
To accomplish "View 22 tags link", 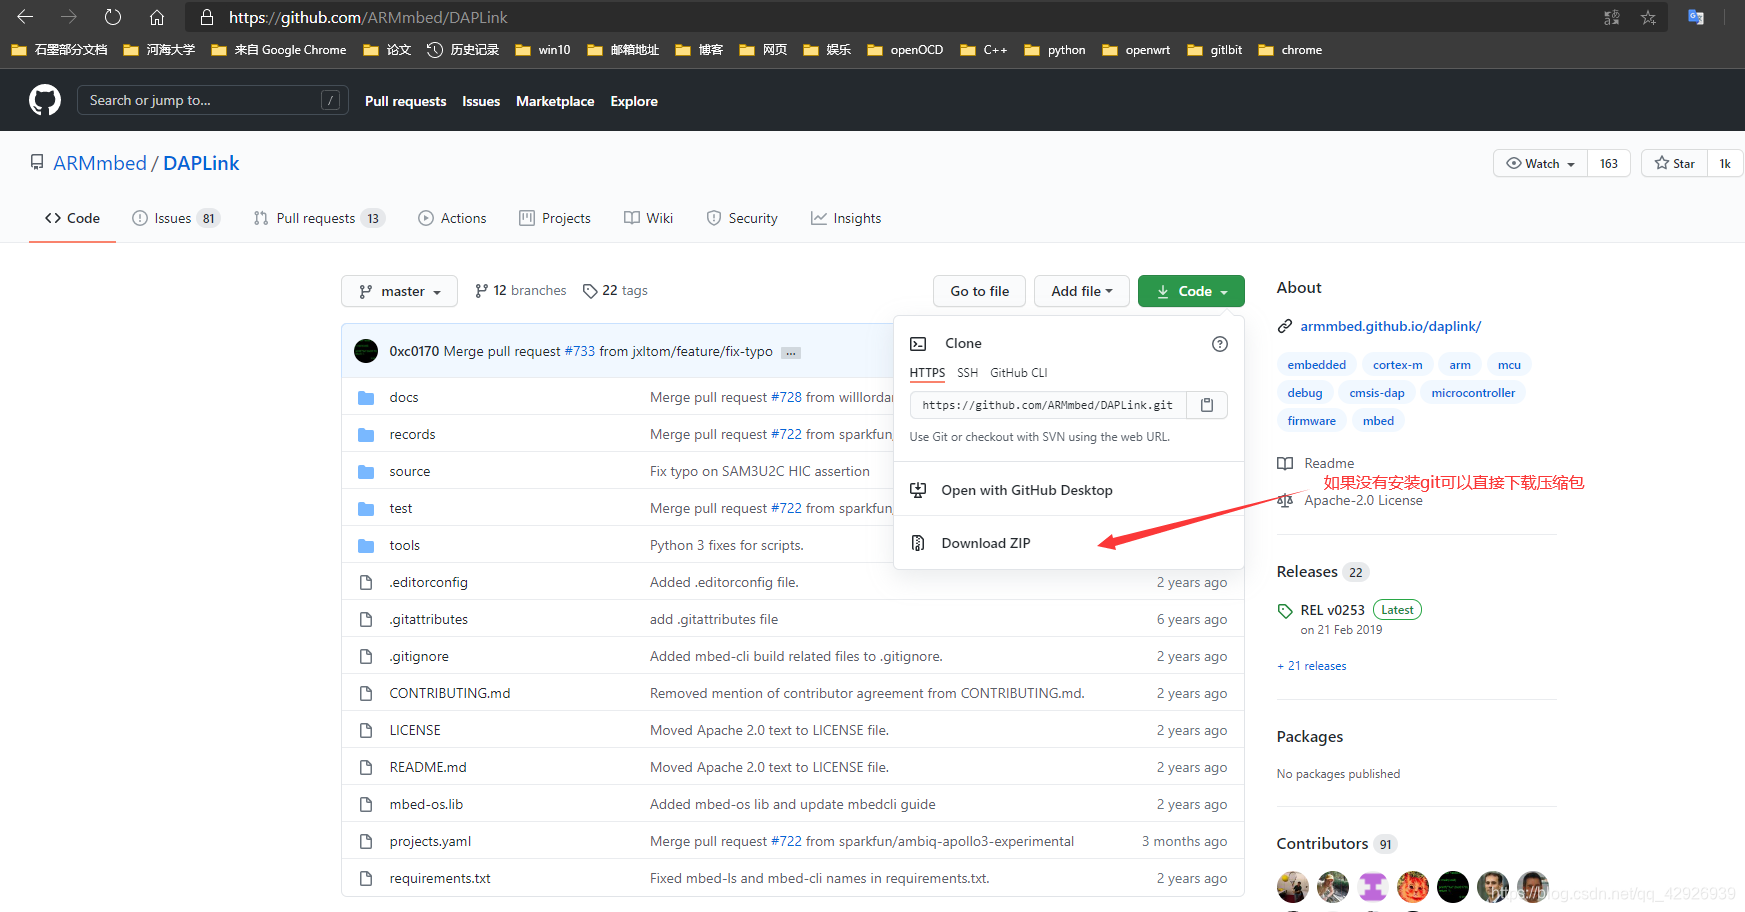I will [x=615, y=290].
